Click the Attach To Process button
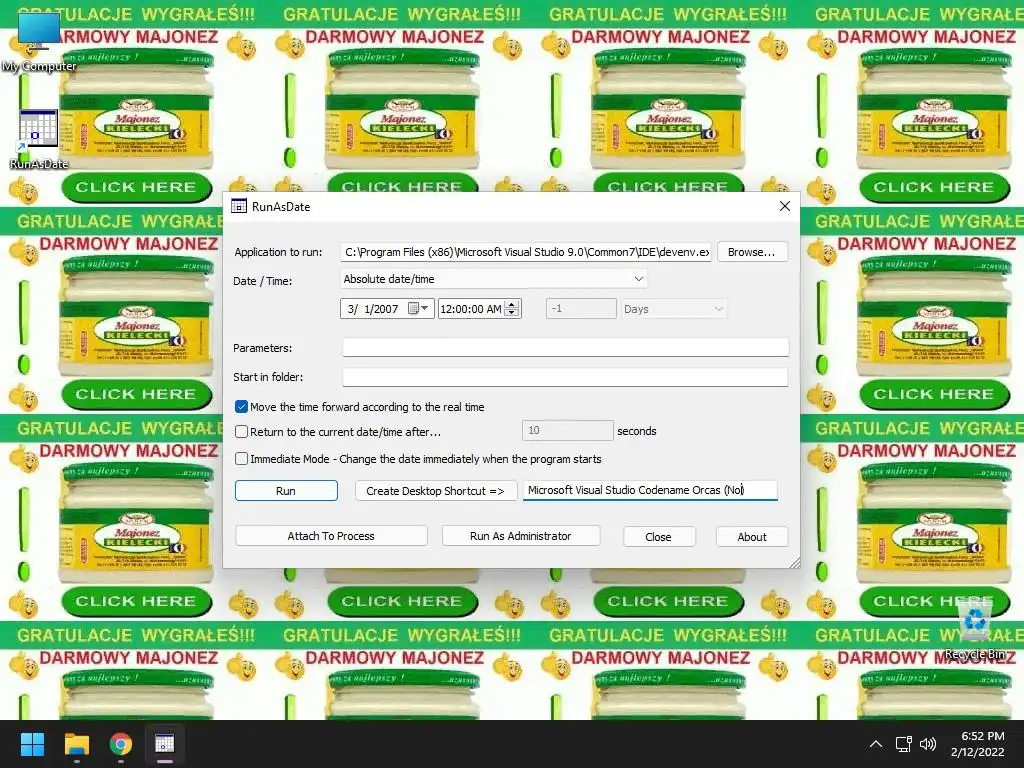The image size is (1024, 768). pos(331,536)
